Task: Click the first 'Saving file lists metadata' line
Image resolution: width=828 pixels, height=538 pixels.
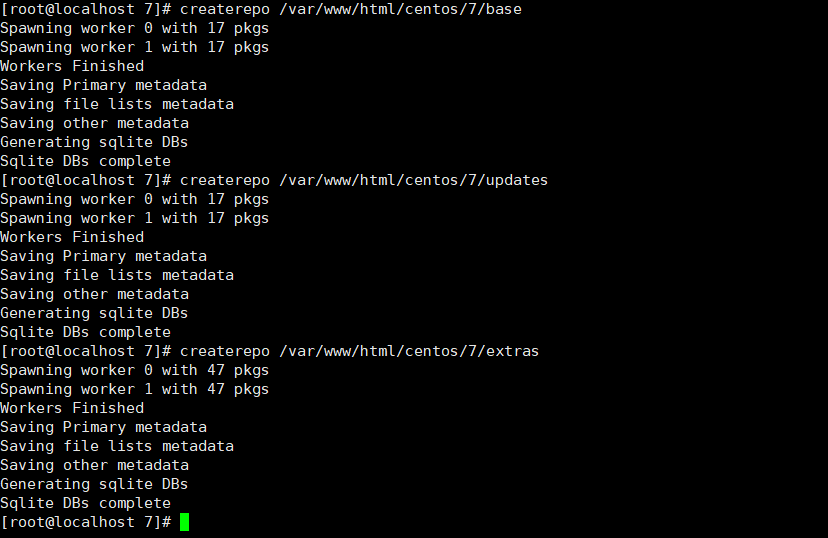Action: click(117, 105)
